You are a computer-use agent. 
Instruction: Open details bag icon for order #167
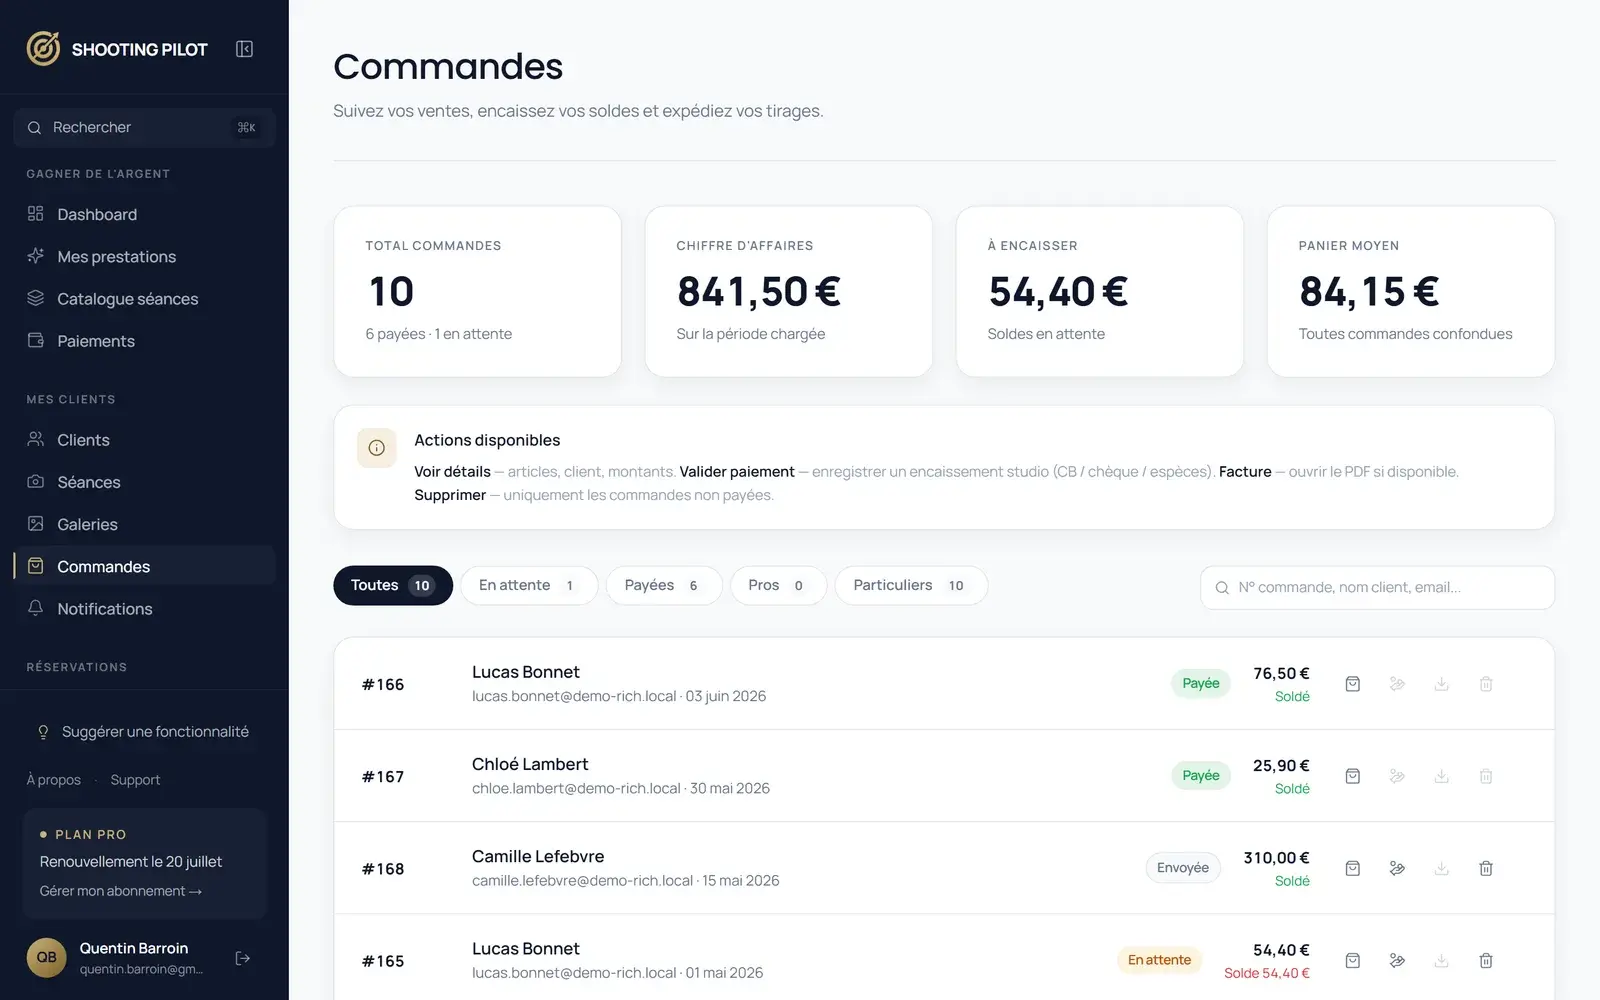(1352, 776)
